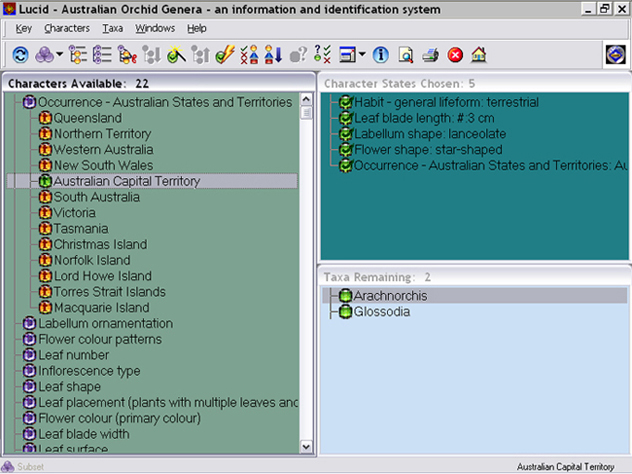
Task: Click the window layout icon in toolbar
Action: tap(347, 55)
